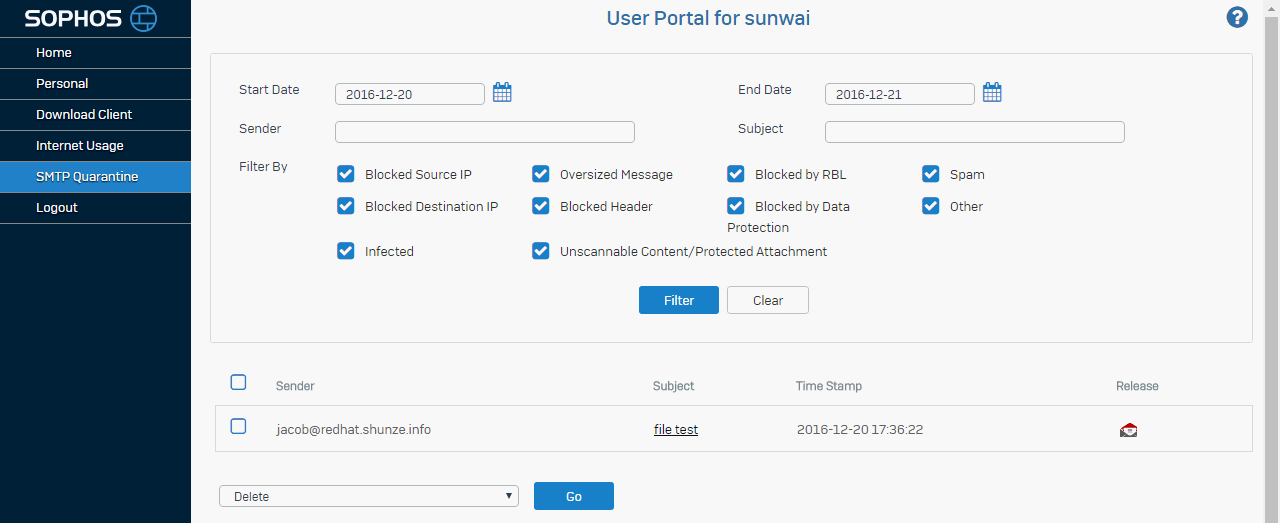The height and width of the screenshot is (523, 1280).
Task: Uncheck the Oversized Message checkbox
Action: [541, 174]
